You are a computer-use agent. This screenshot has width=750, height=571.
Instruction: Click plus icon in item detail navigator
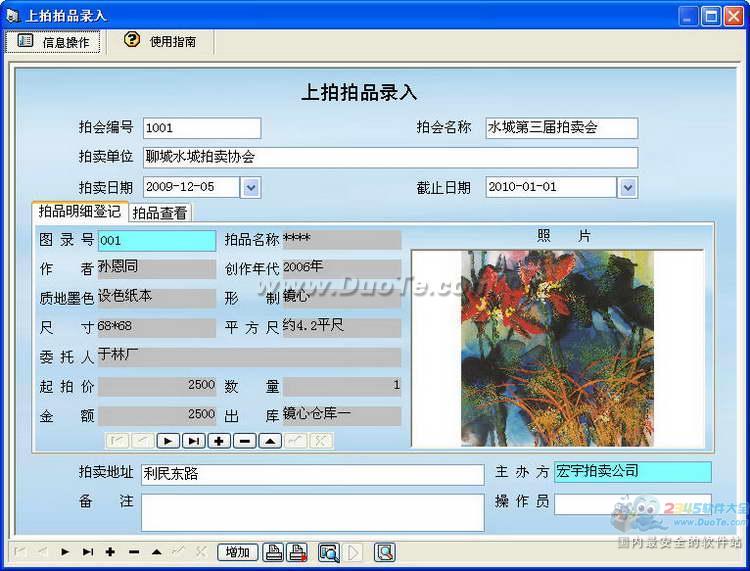pyautogui.click(x=219, y=440)
